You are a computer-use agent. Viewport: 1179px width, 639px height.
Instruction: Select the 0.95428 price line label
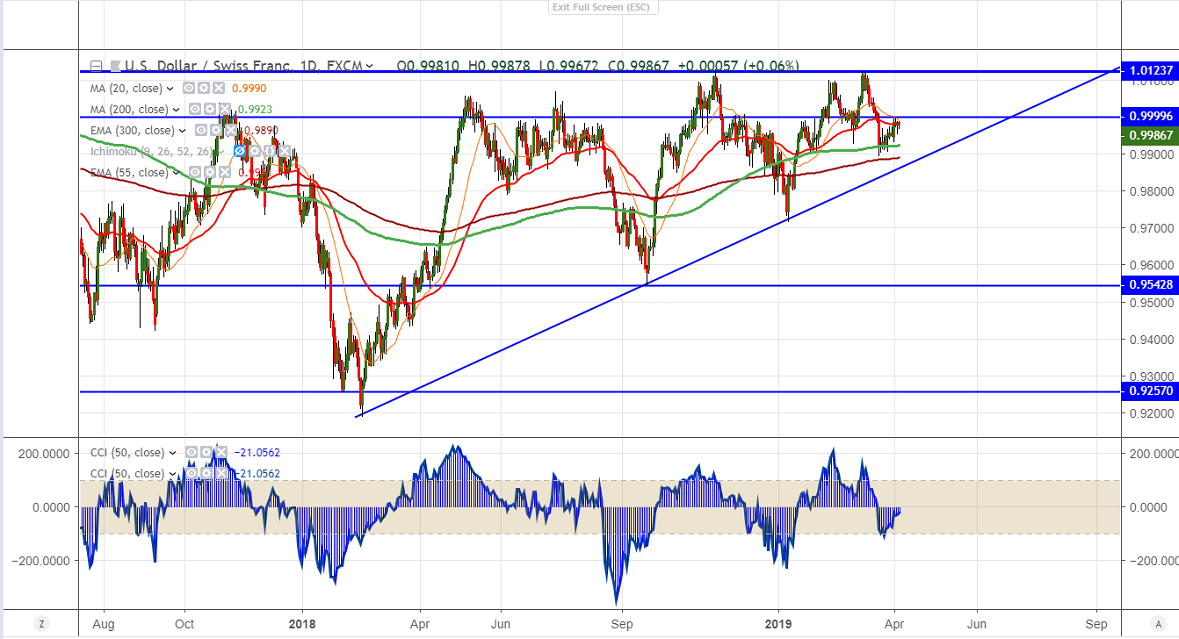coord(1150,285)
